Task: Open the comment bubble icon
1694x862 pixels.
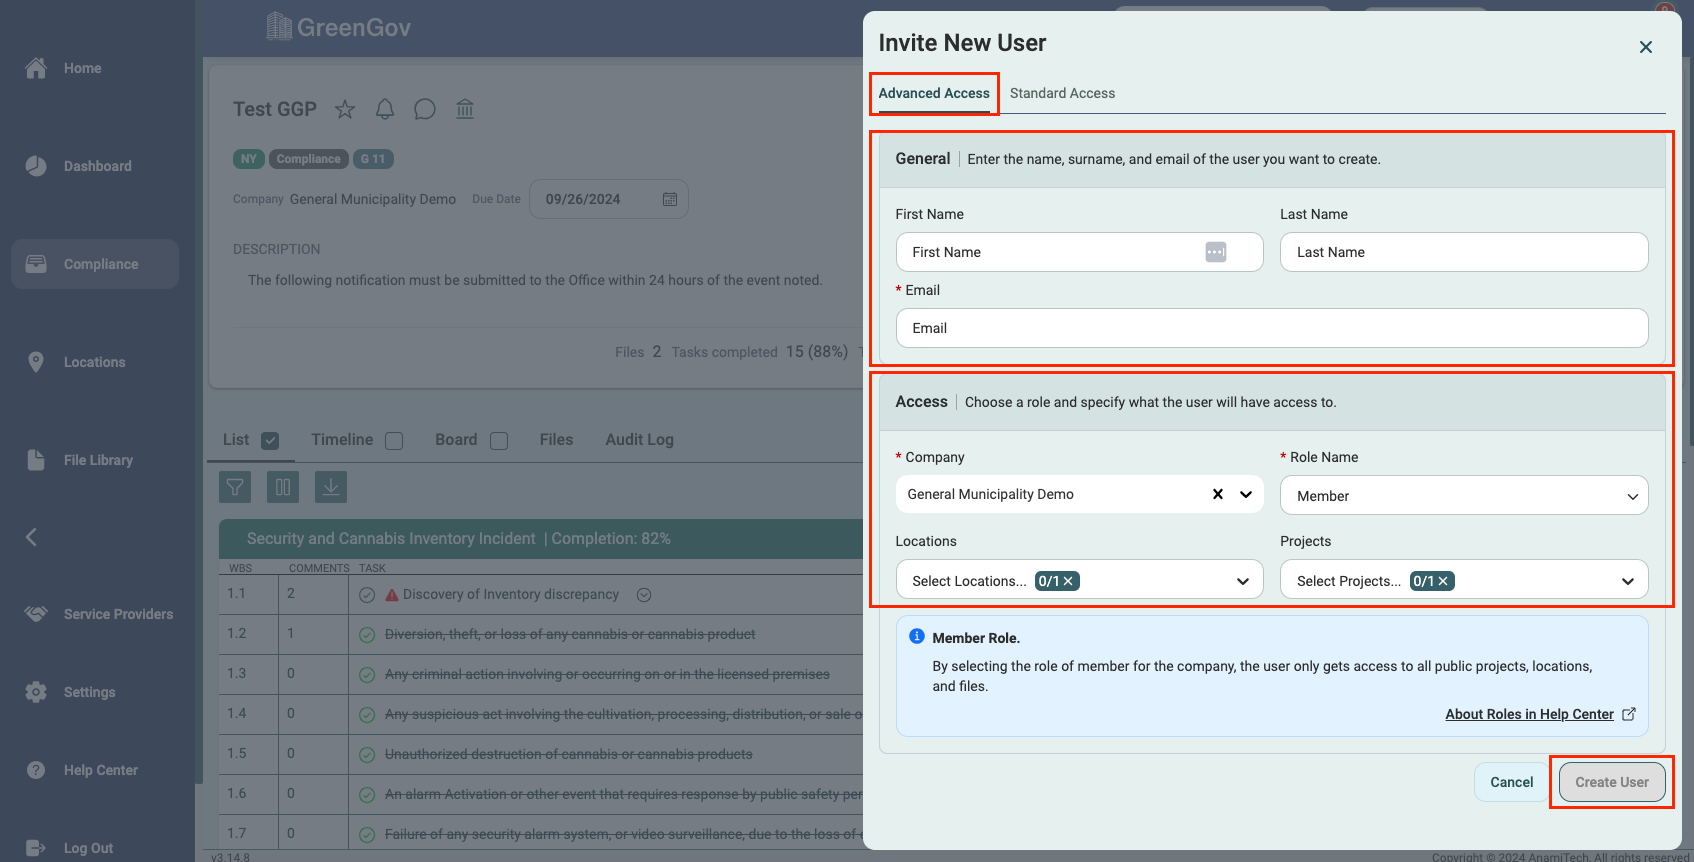Action: (425, 109)
